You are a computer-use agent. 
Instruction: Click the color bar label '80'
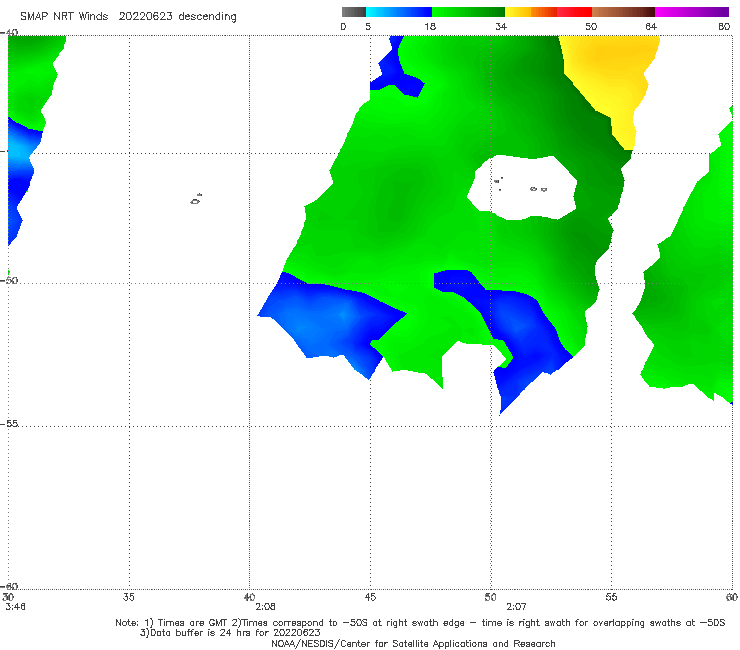point(724,26)
